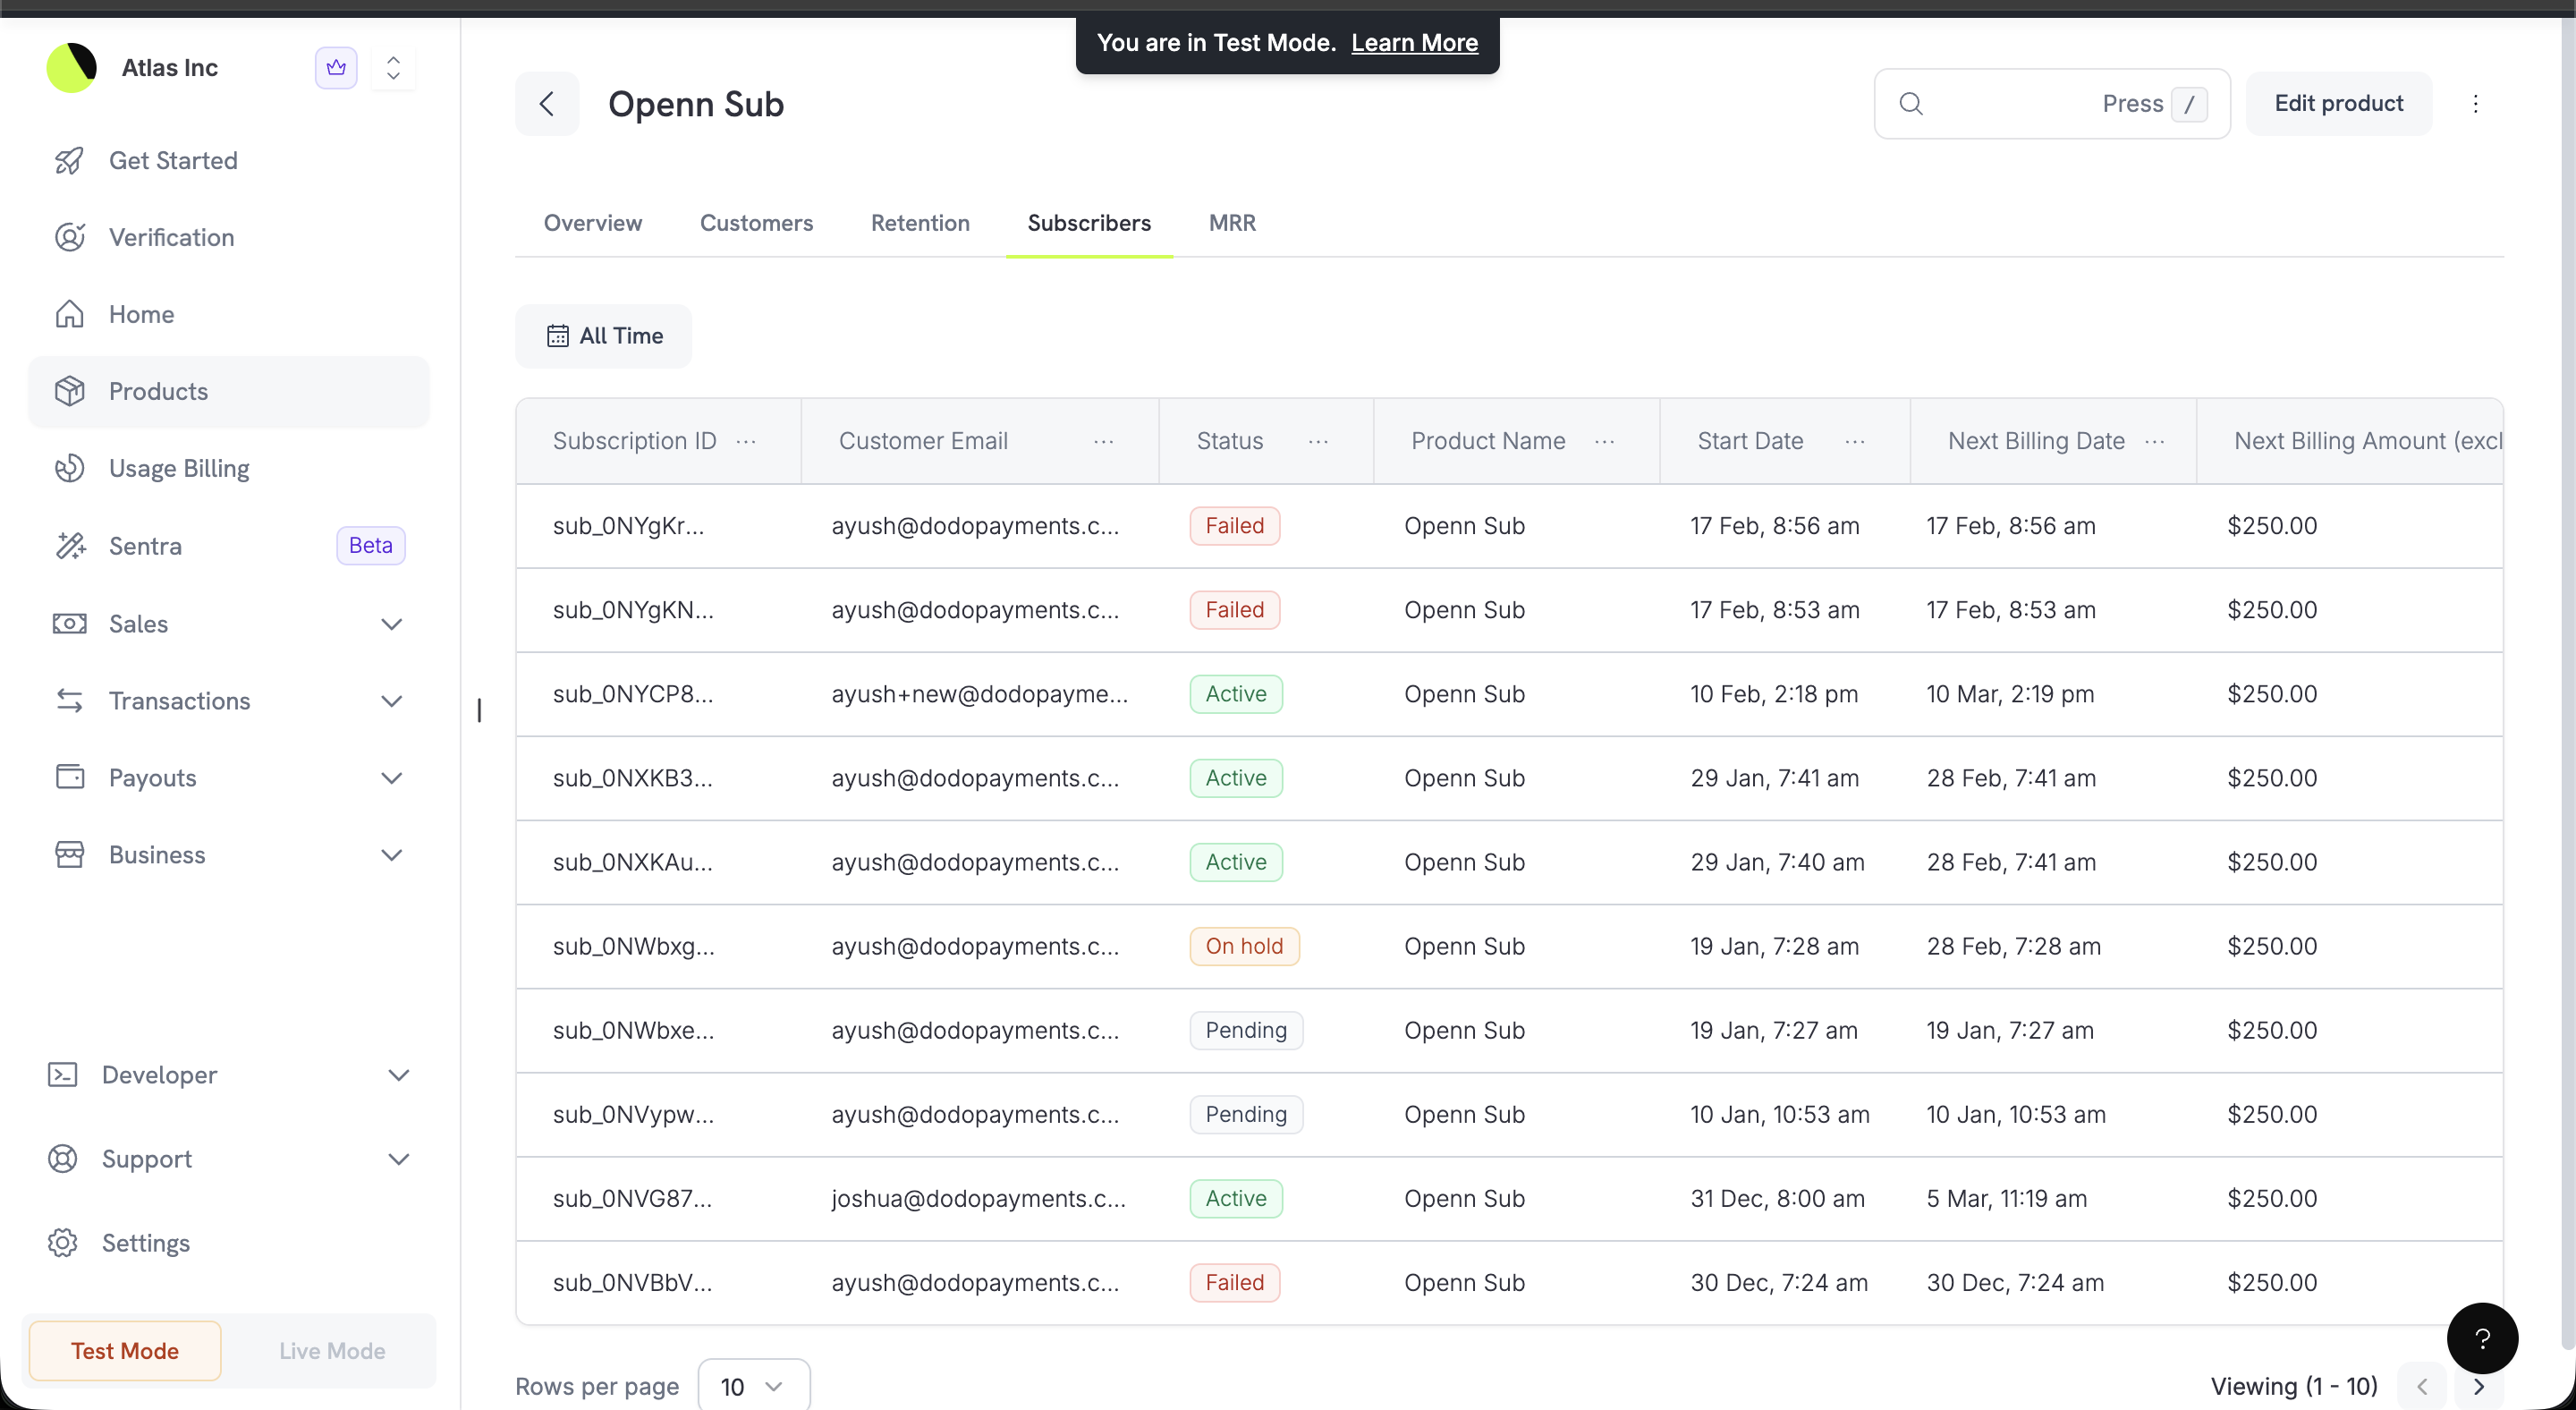
Task: Open the MRR tab
Action: pyautogui.click(x=1232, y=223)
